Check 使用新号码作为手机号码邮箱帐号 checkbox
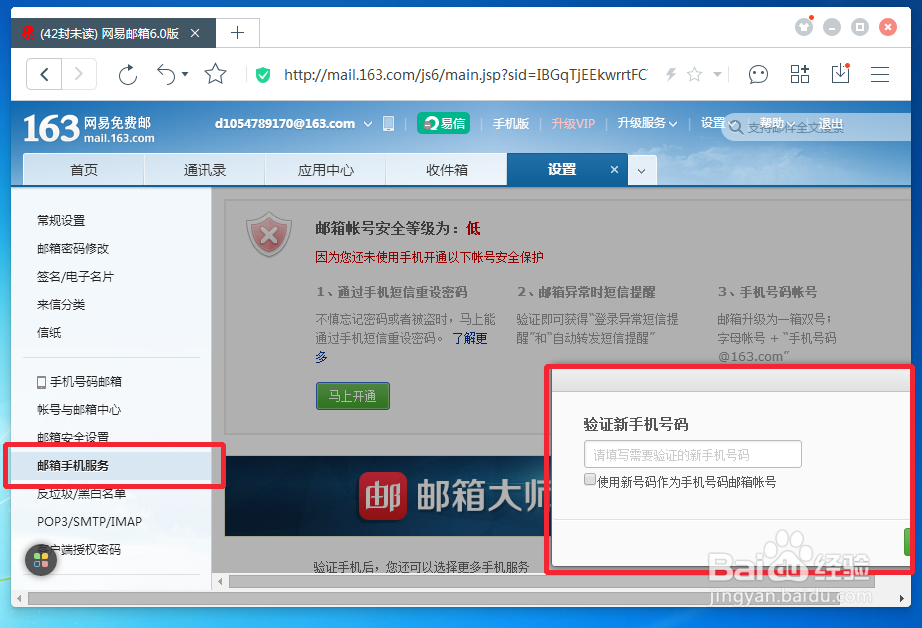 point(590,479)
